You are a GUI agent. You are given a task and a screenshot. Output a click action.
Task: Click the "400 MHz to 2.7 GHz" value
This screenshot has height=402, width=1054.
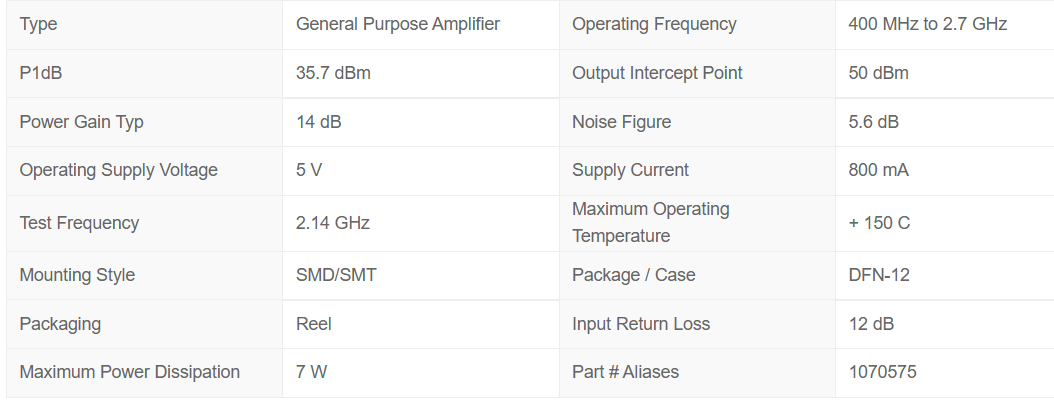coord(927,24)
